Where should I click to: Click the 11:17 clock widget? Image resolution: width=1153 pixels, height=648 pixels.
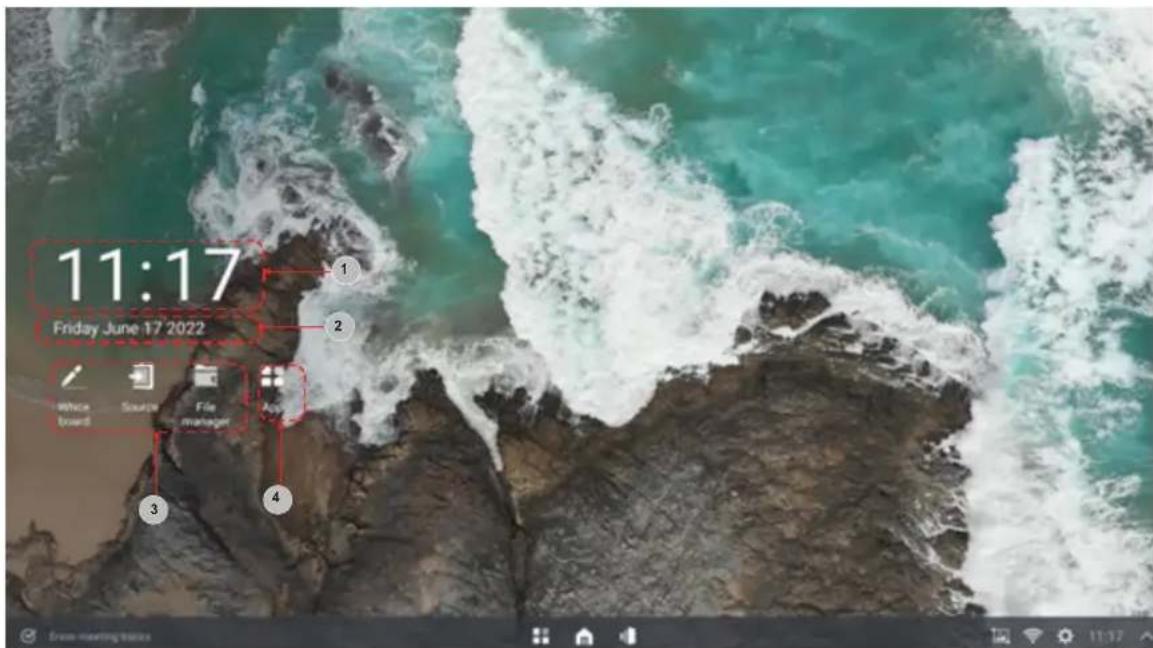(x=149, y=274)
